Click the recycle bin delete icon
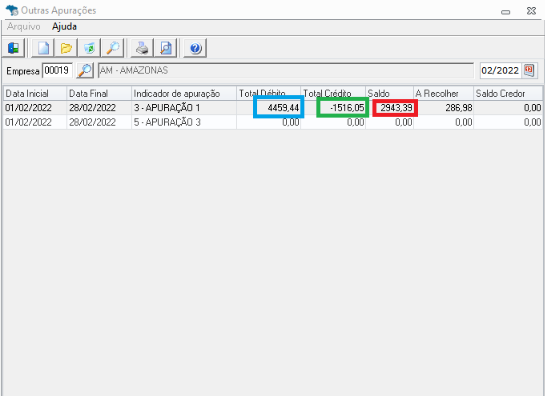This screenshot has width=545, height=396. point(89,48)
